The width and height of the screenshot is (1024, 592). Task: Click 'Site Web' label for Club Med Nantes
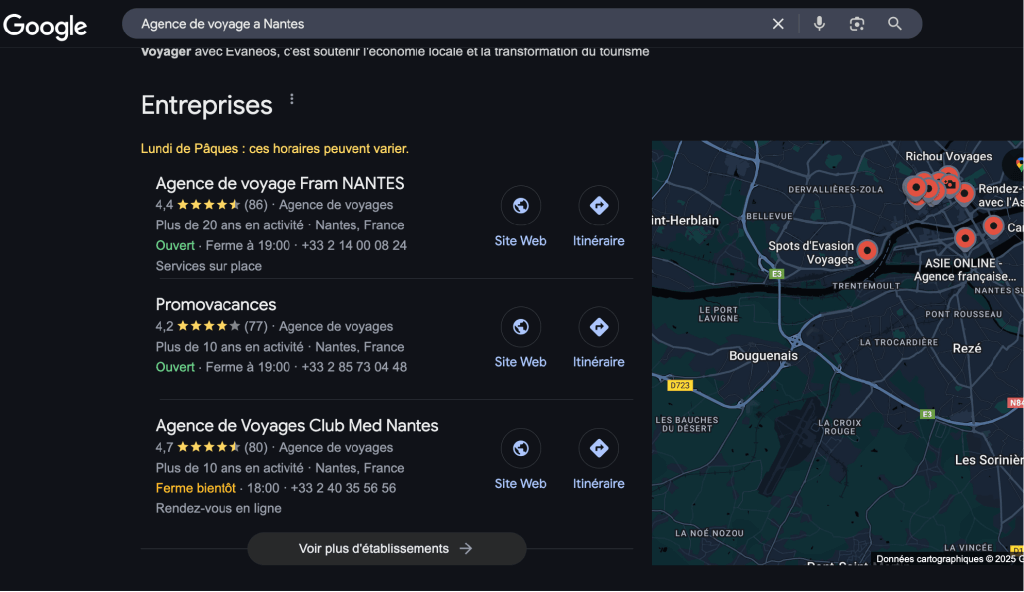(520, 484)
